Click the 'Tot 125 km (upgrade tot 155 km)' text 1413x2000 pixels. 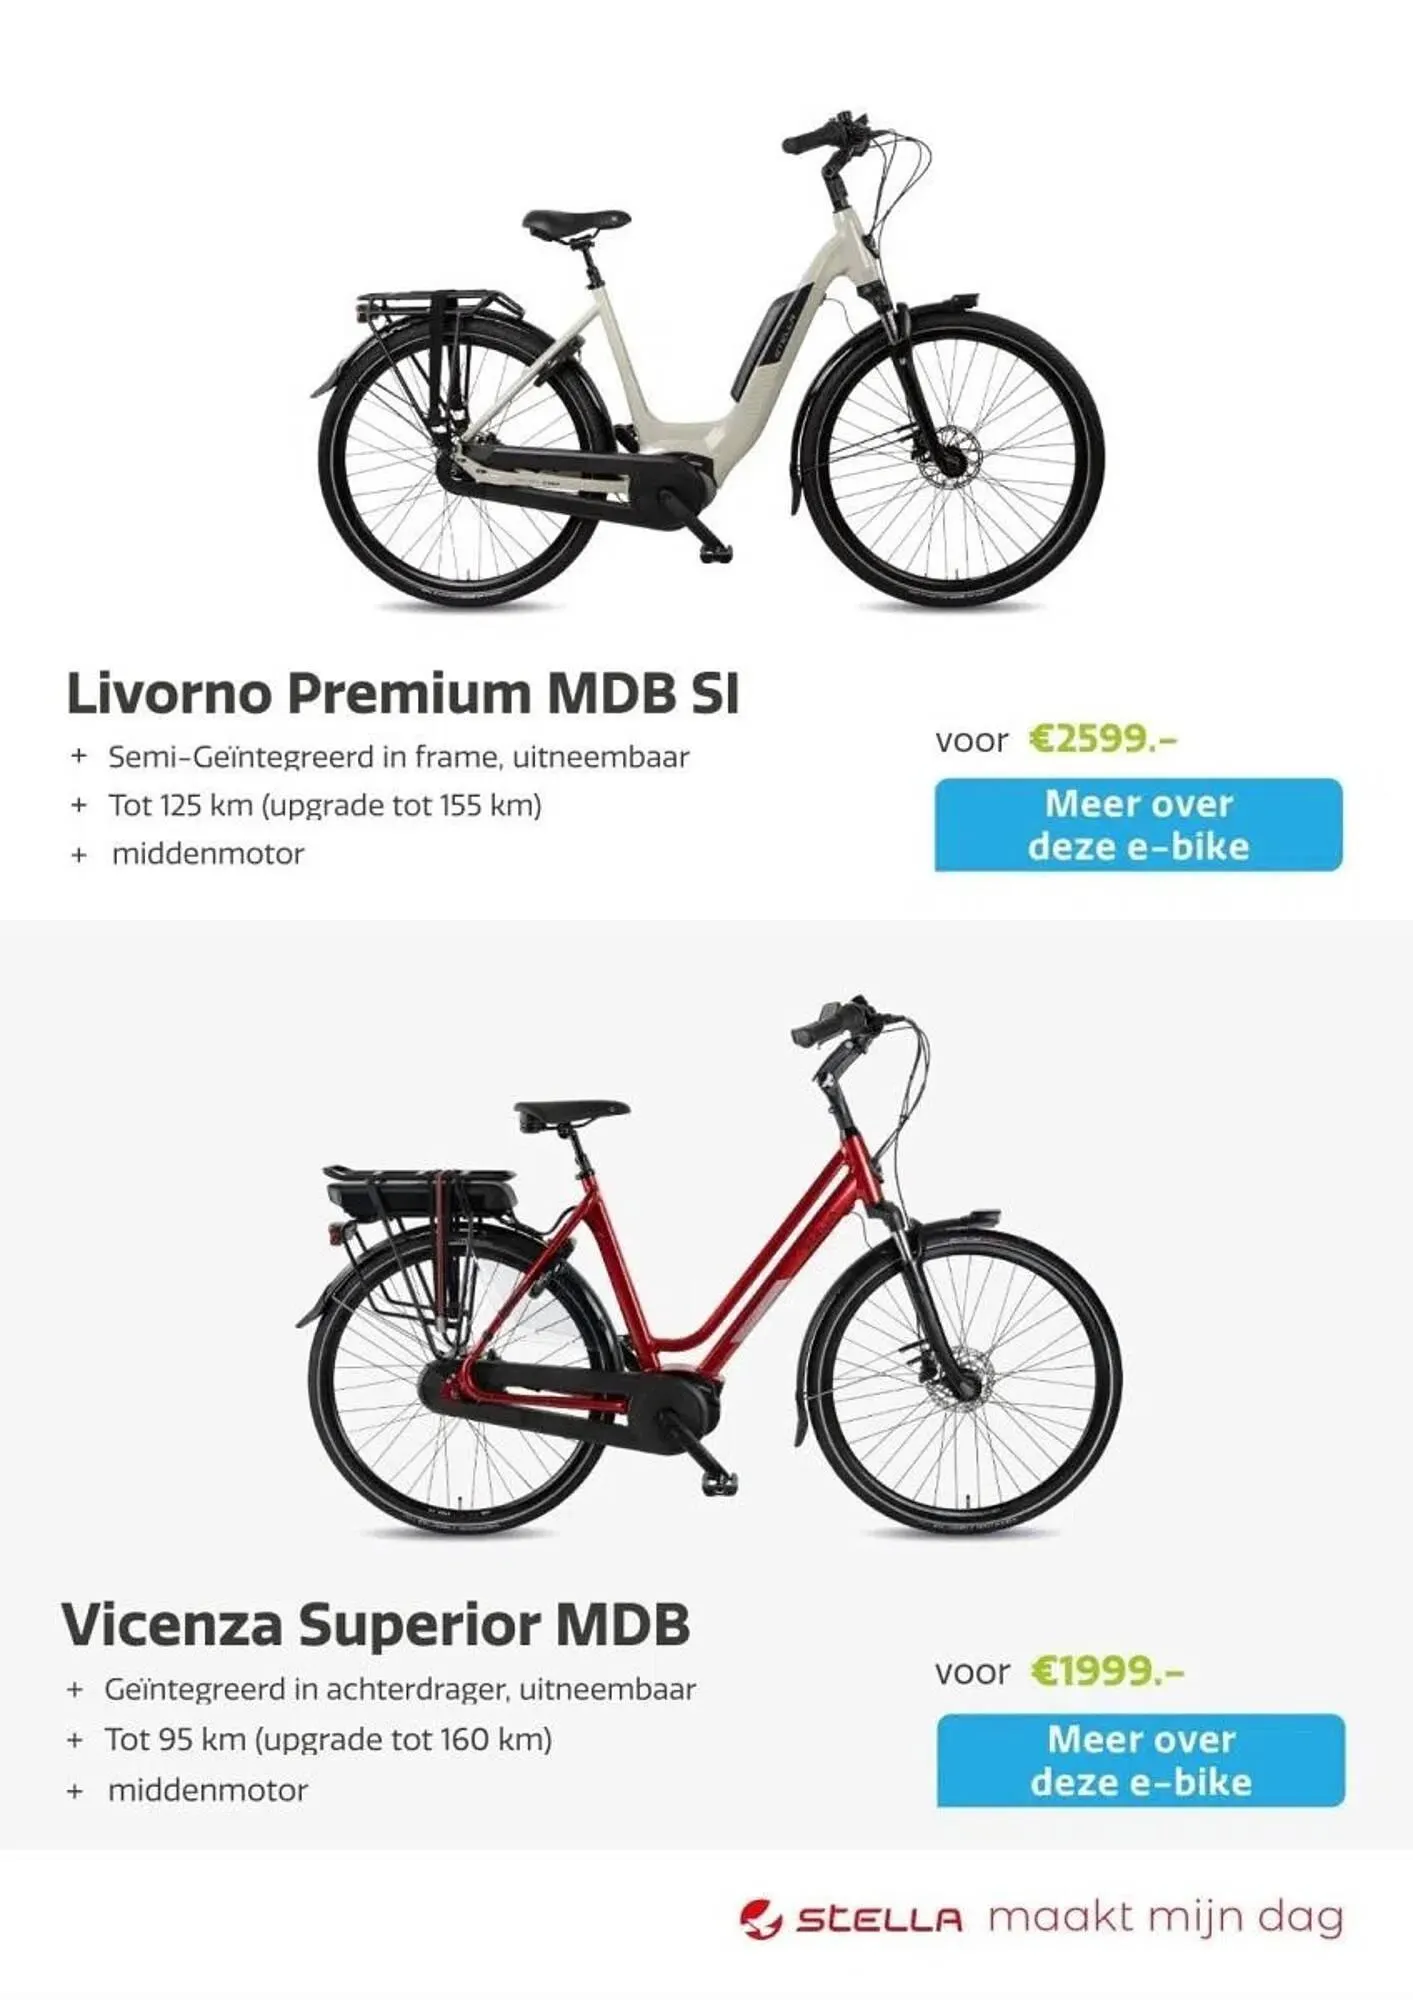pos(325,805)
